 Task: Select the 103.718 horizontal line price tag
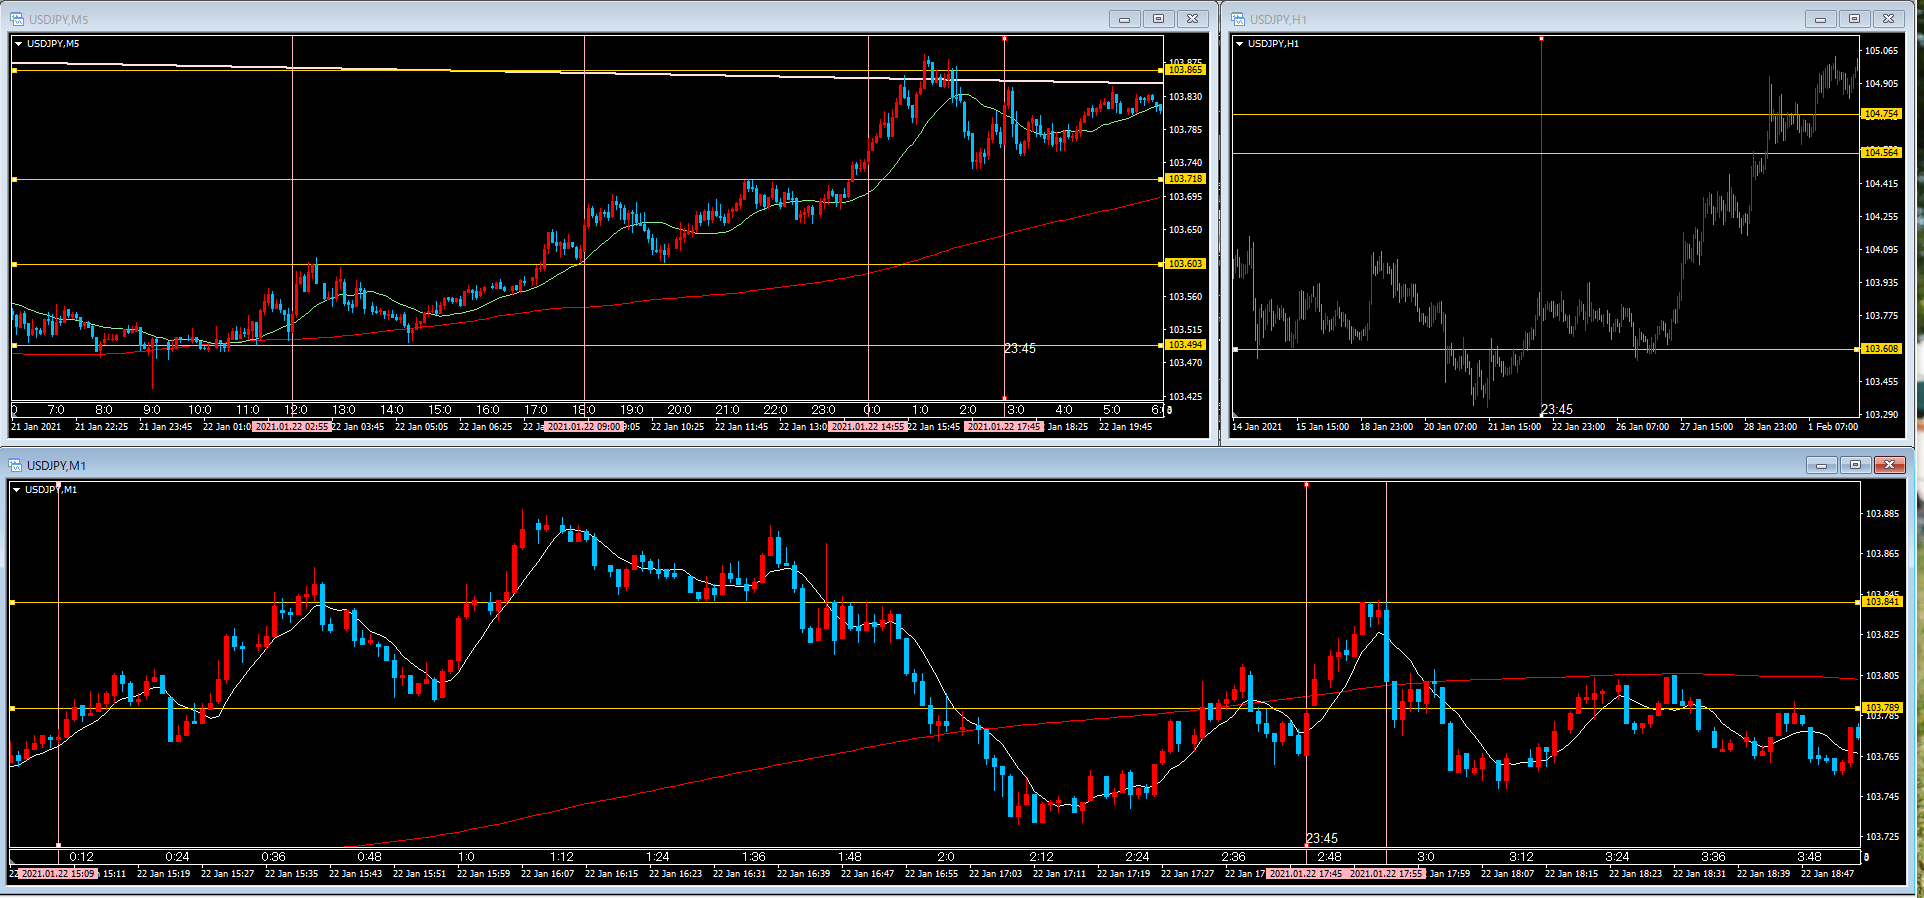click(x=1185, y=179)
